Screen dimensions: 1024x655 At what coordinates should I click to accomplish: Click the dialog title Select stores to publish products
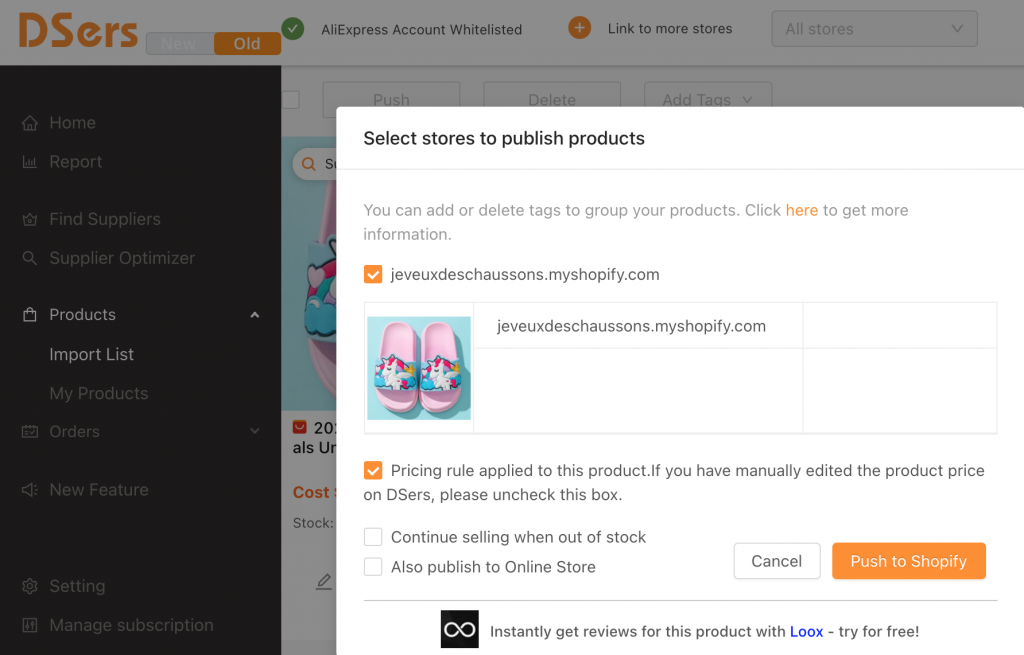504,138
